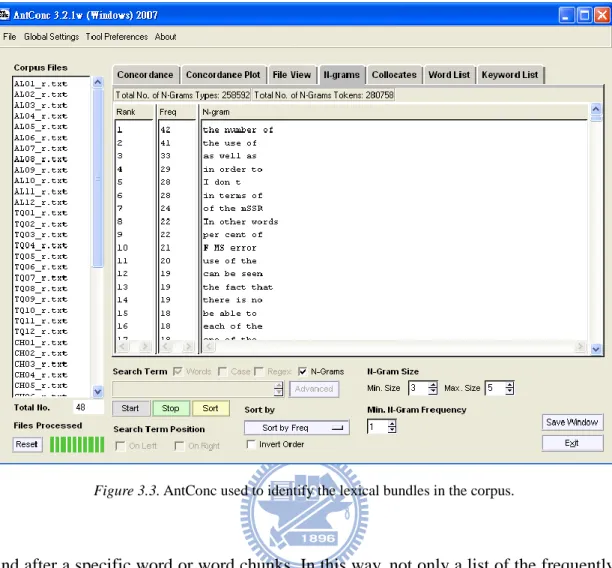612x568 pixels.
Task: Toggle the On Left checkbox
Action: [x=120, y=445]
